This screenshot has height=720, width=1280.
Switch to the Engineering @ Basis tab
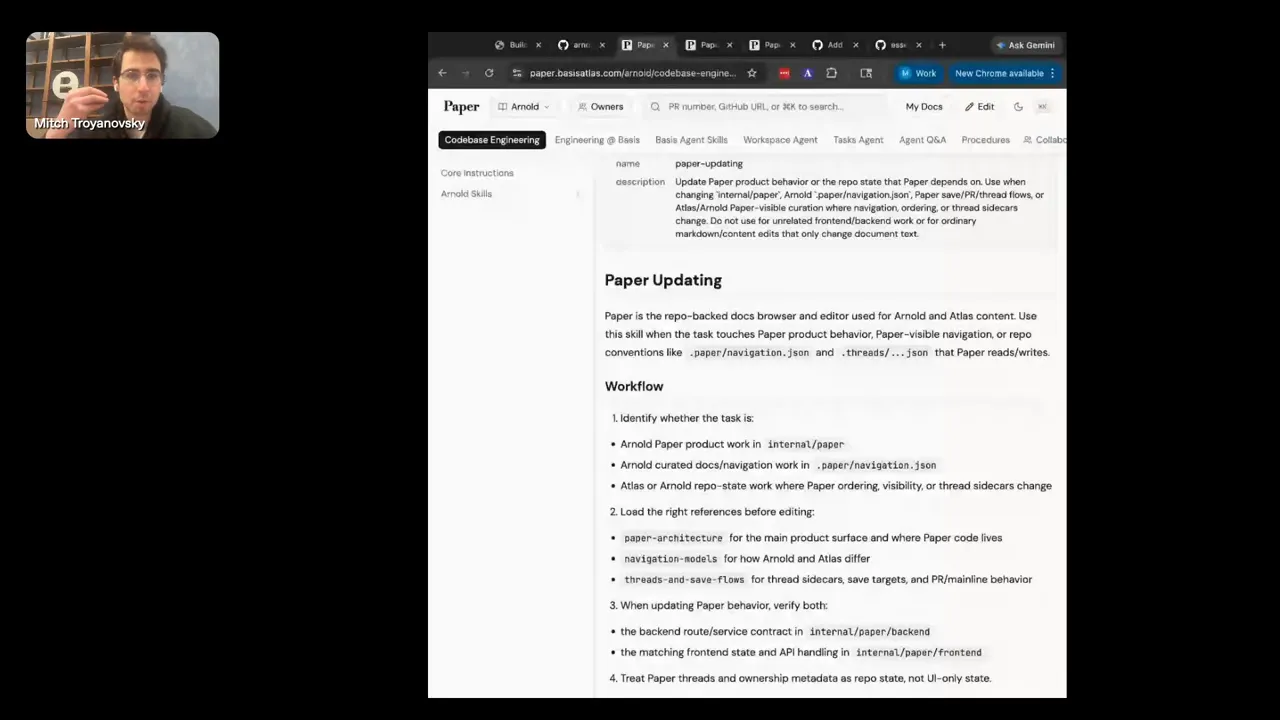click(597, 140)
